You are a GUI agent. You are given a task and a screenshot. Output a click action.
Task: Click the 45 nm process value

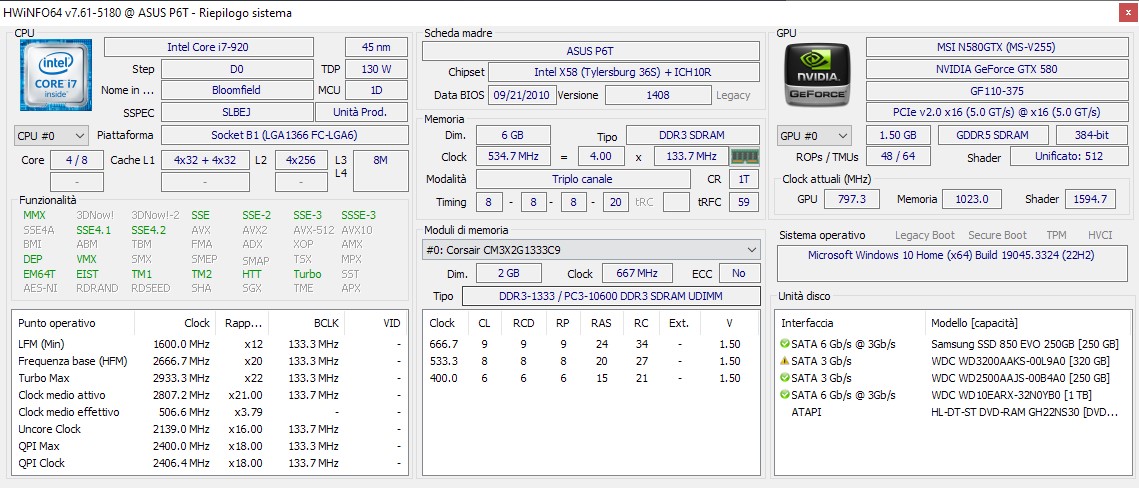click(376, 47)
